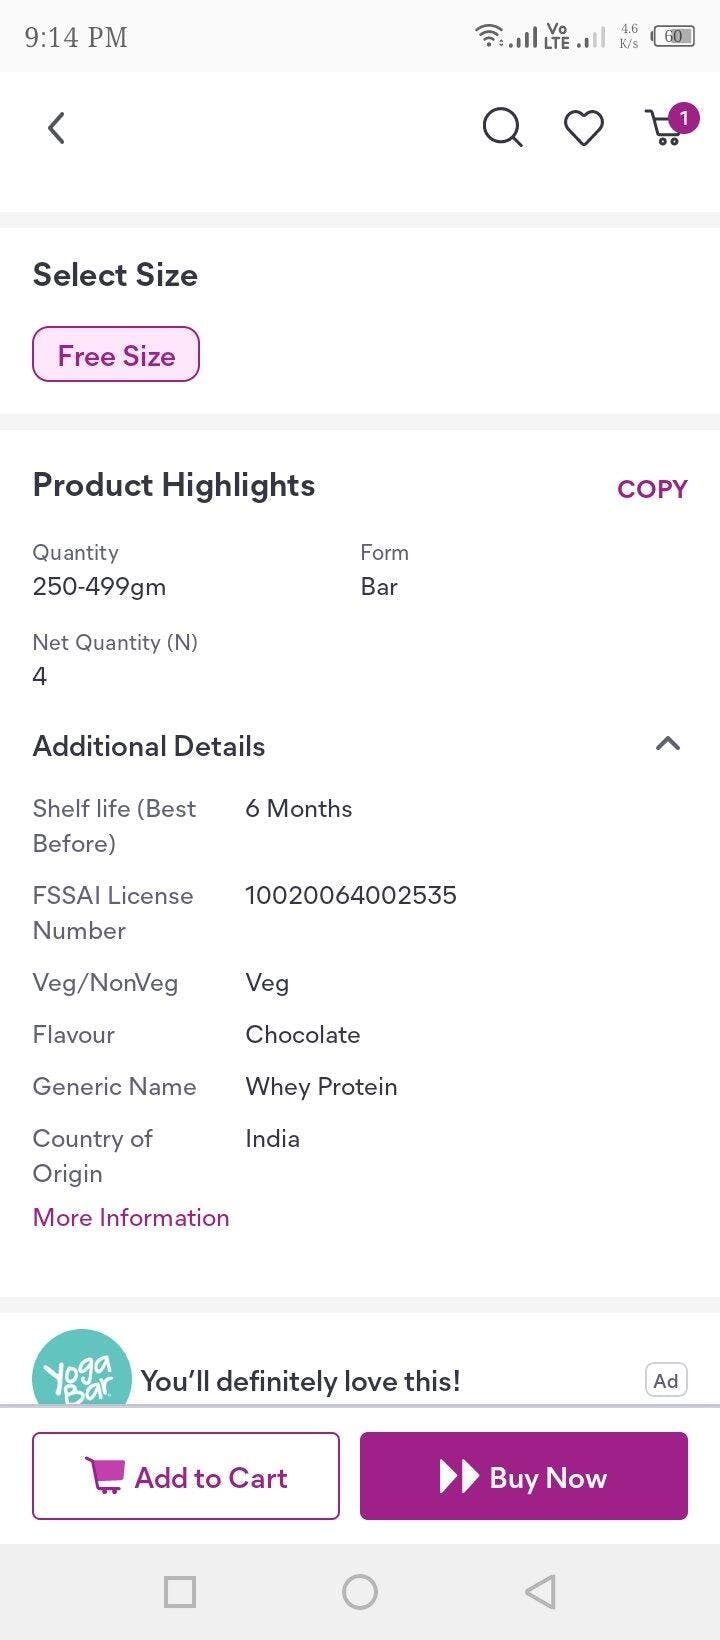This screenshot has height=1640, width=720.
Task: Tap "You'll definitely love this!" banner text
Action: click(300, 1381)
